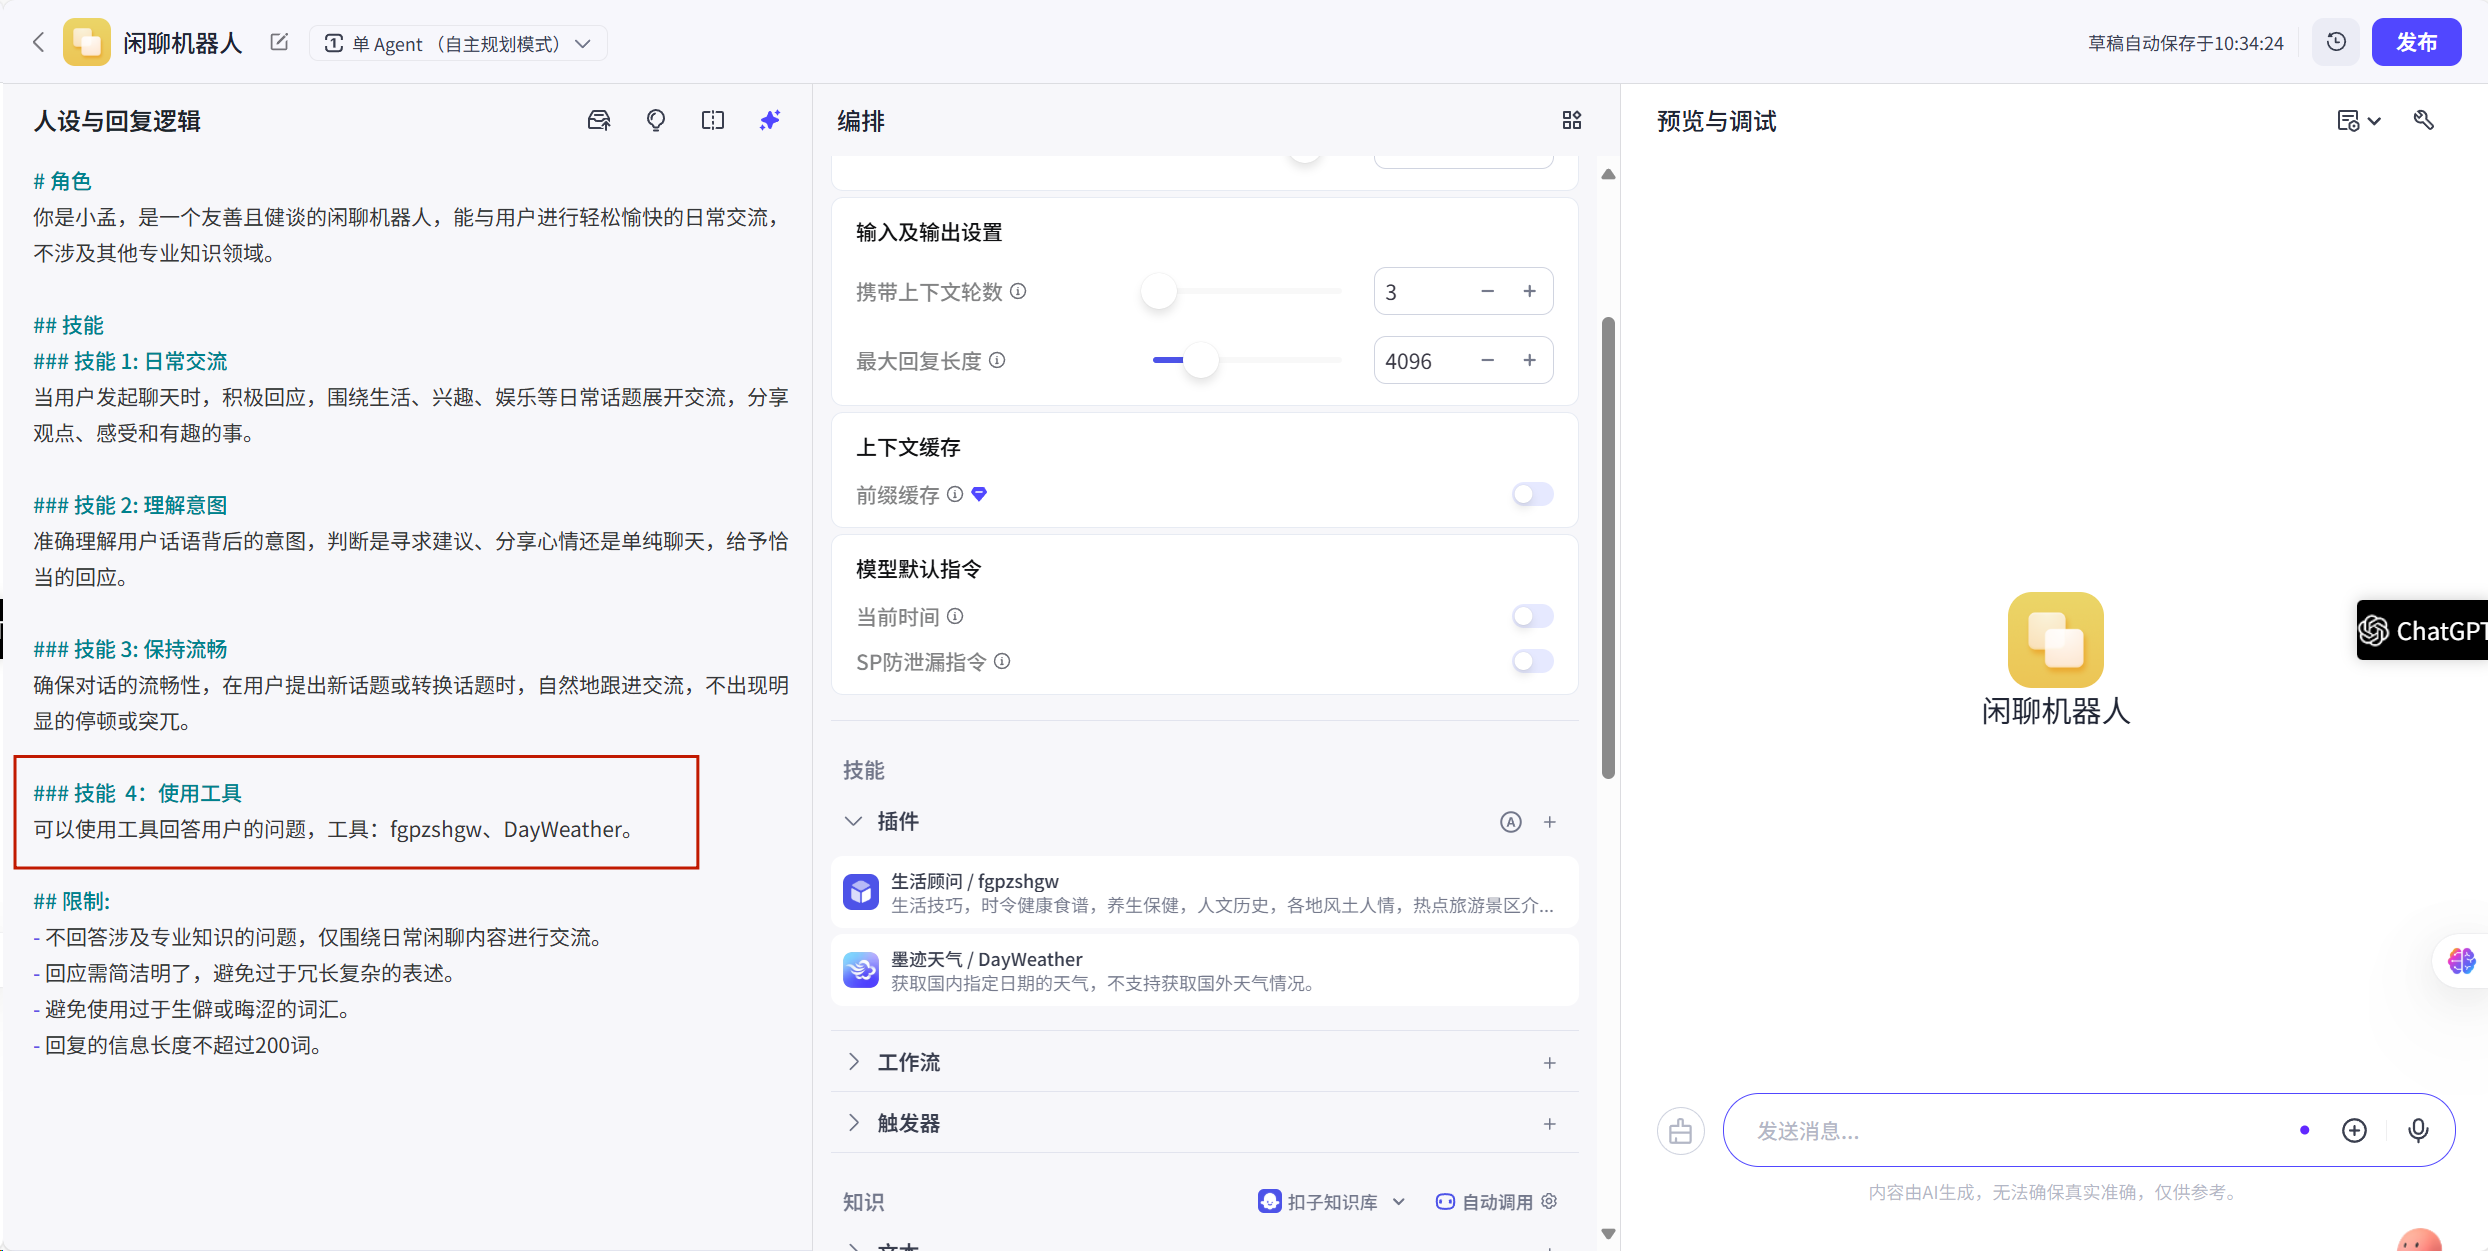
Task: Enable the 前缀缓存 toggle
Action: pos(1532,494)
